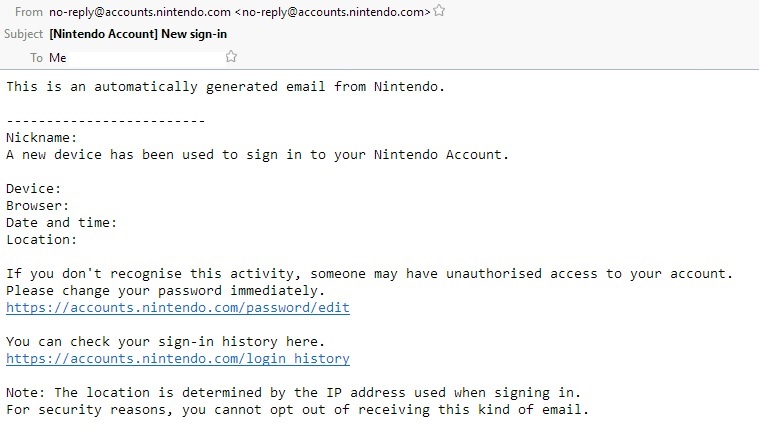Viewport: 759px width, 440px height.
Task: Click the 'Note: The location is determined' line
Action: pos(293,393)
